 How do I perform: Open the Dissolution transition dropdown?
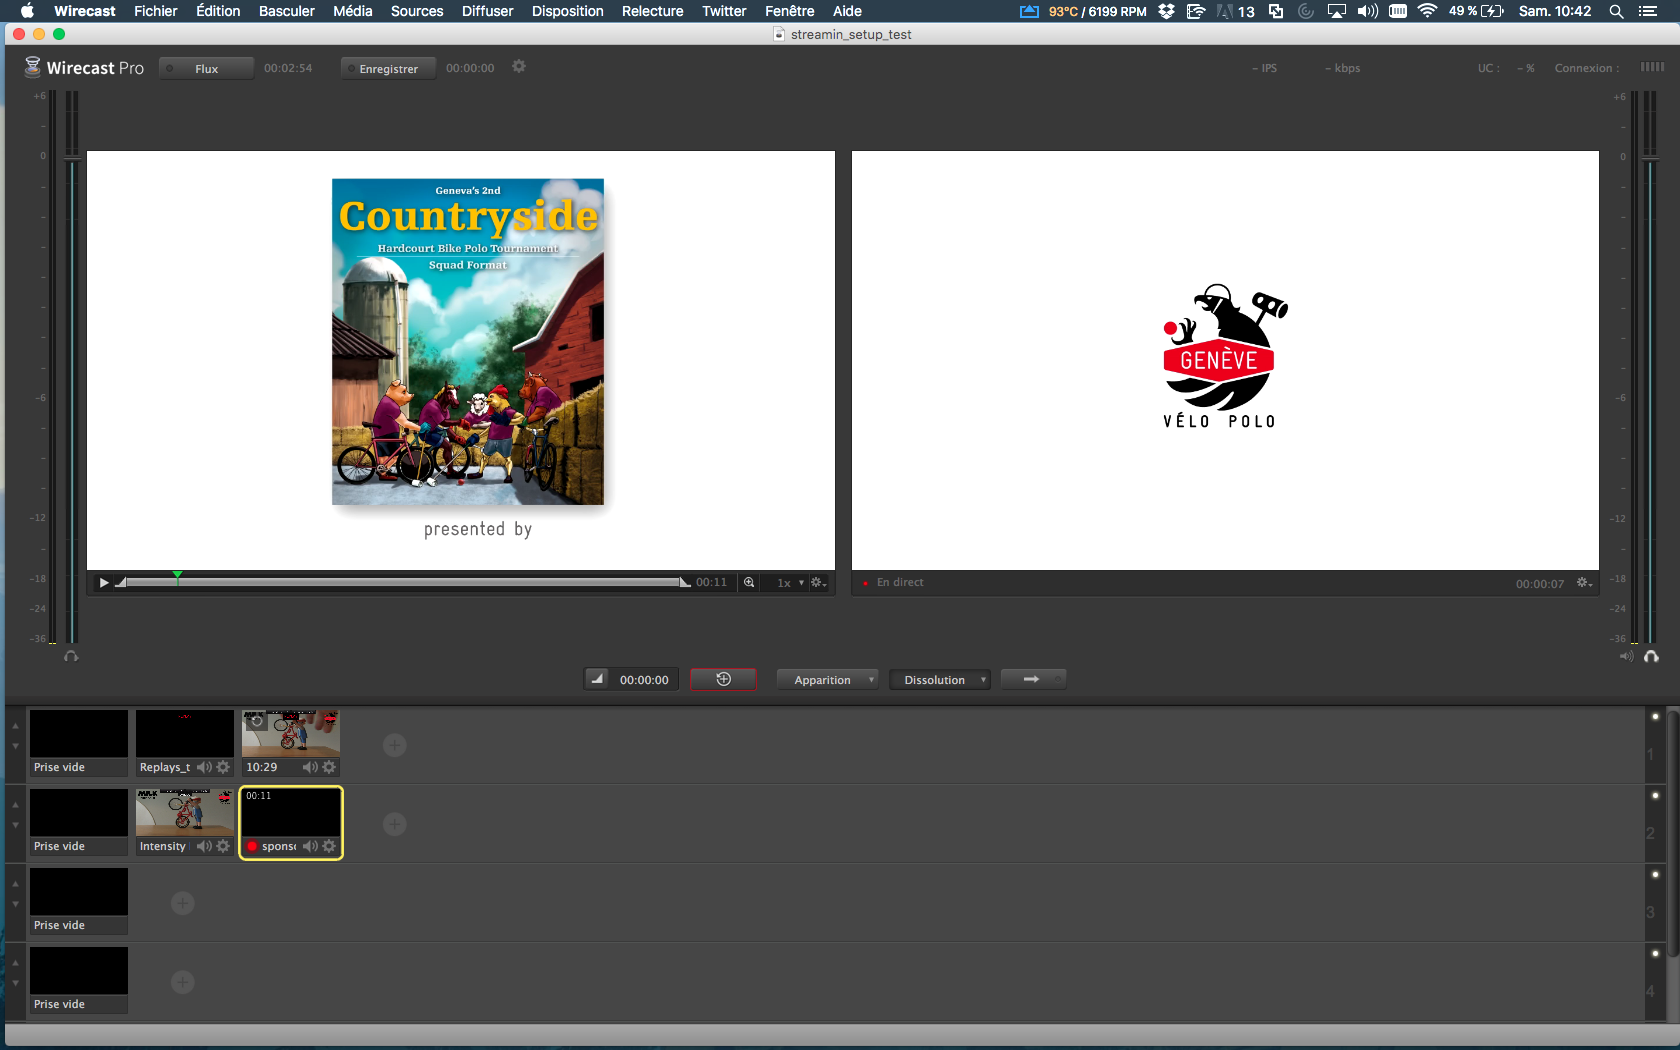[x=939, y=680]
